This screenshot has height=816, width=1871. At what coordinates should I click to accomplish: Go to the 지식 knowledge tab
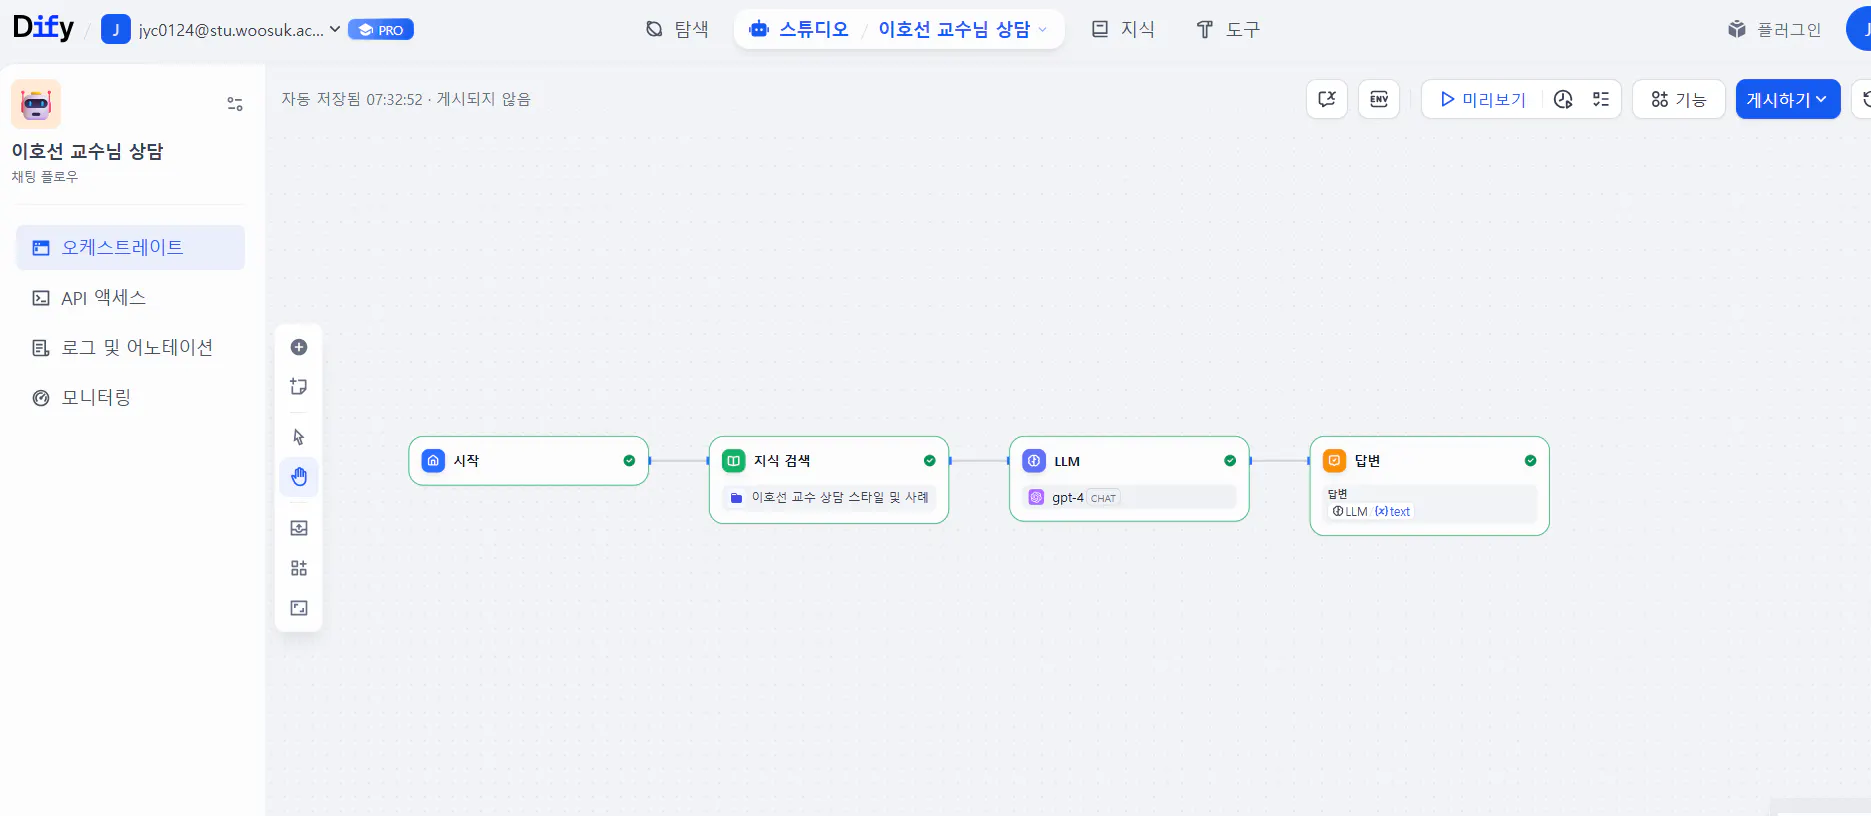point(1123,30)
